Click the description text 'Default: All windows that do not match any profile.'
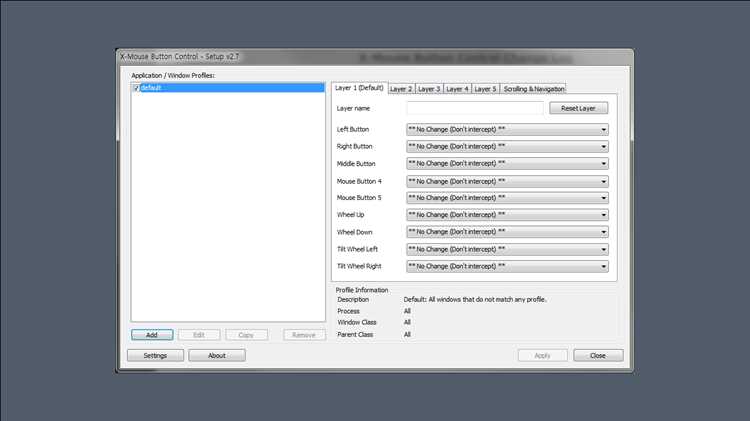 coord(475,299)
